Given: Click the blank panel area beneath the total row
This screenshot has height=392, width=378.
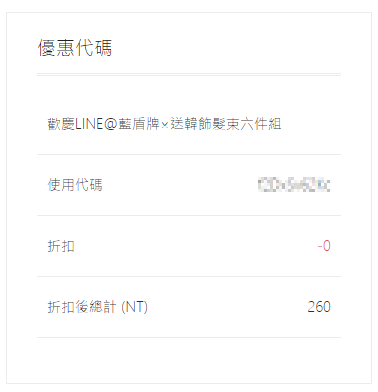Looking at the screenshot, I should pos(189,360).
